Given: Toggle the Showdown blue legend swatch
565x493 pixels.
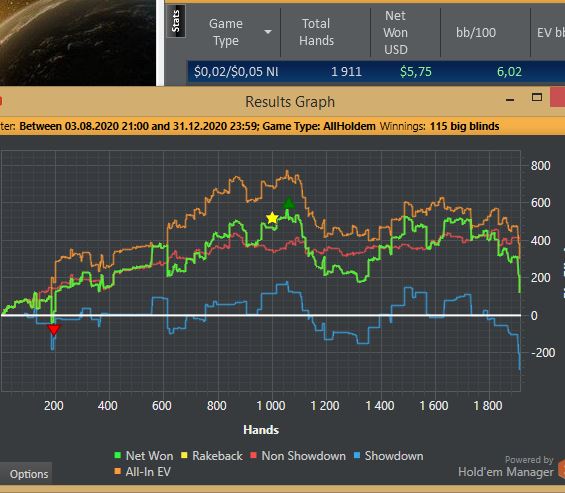Looking at the screenshot, I should click(357, 456).
